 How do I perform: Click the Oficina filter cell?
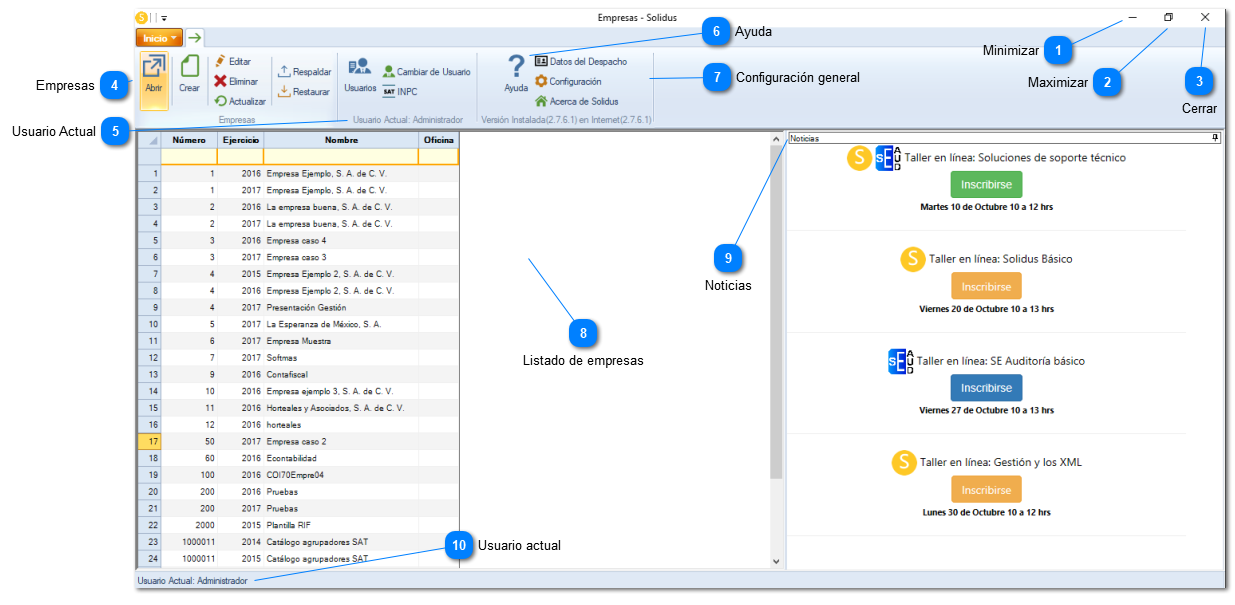point(439,157)
